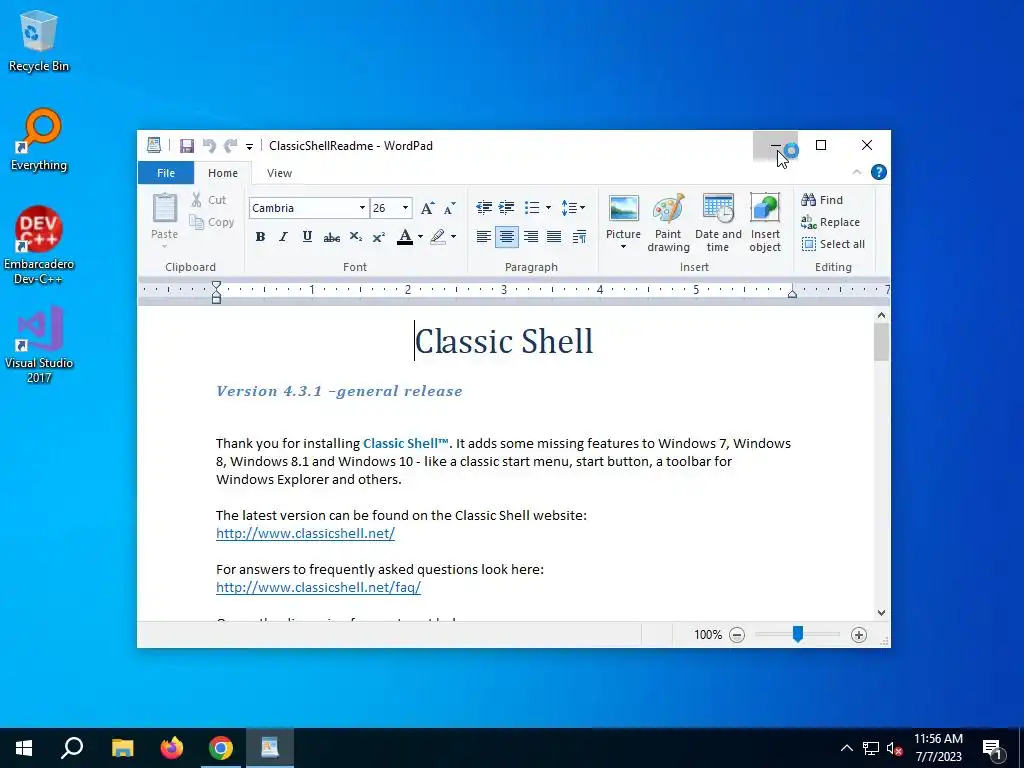Click the zoom in plus button
1024x768 pixels.
[859, 635]
